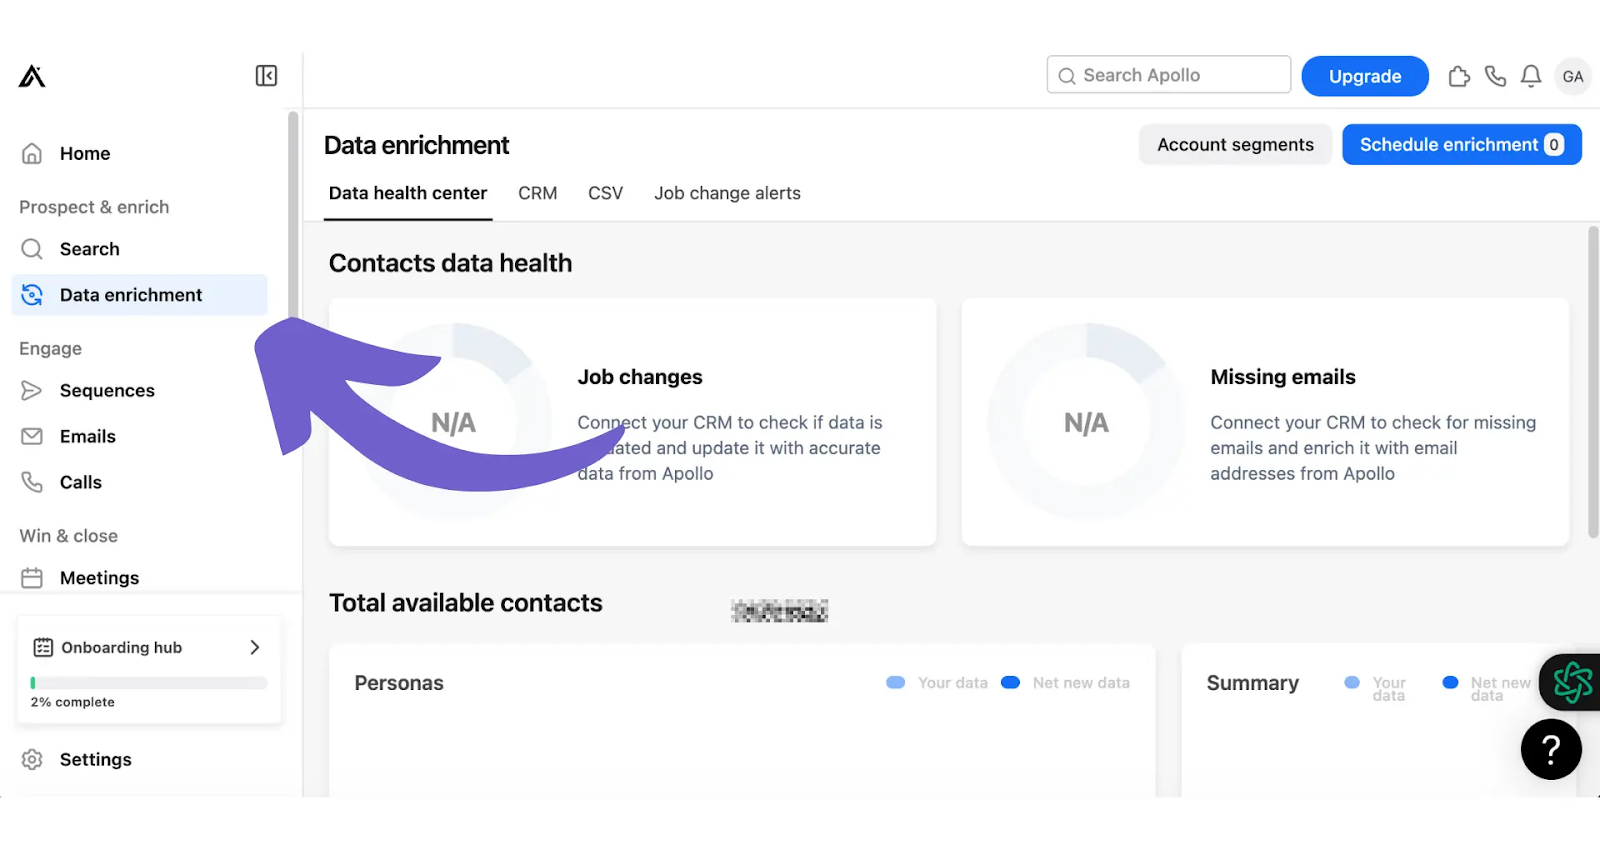The width and height of the screenshot is (1600, 850).
Task: Click the extensions puzzle icon
Action: coord(1459,76)
